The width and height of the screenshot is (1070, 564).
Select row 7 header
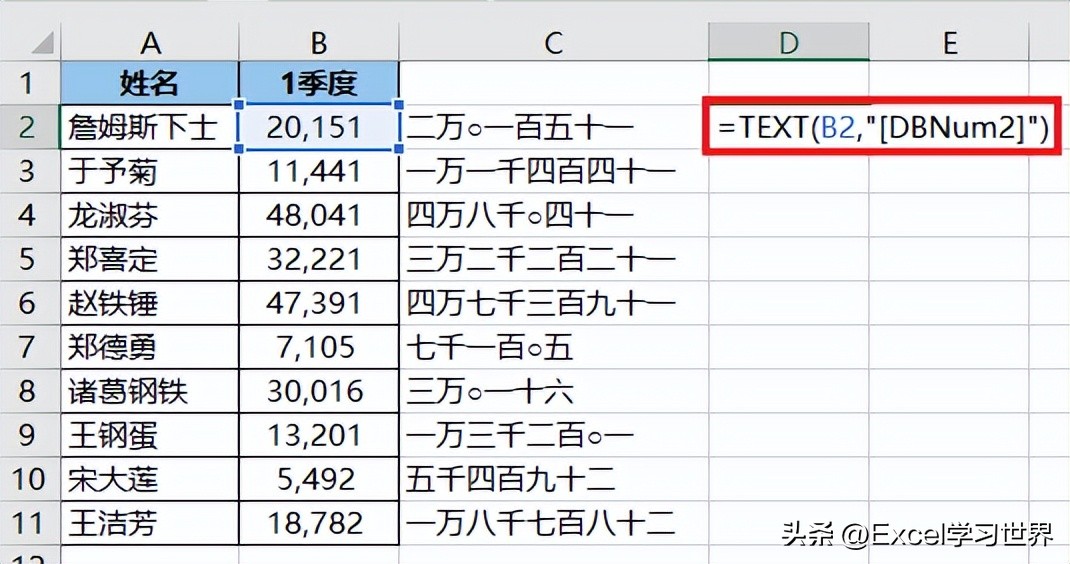coord(30,347)
